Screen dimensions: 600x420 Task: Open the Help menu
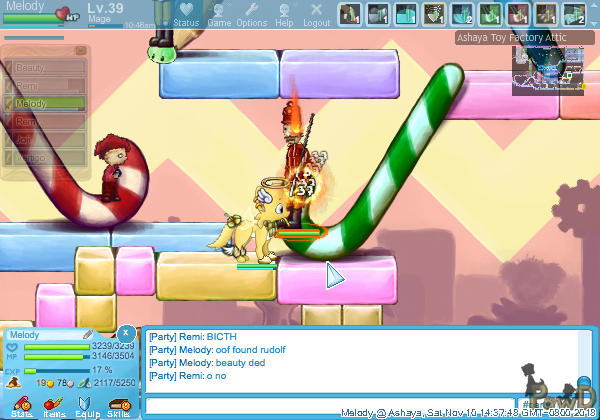pyautogui.click(x=285, y=14)
